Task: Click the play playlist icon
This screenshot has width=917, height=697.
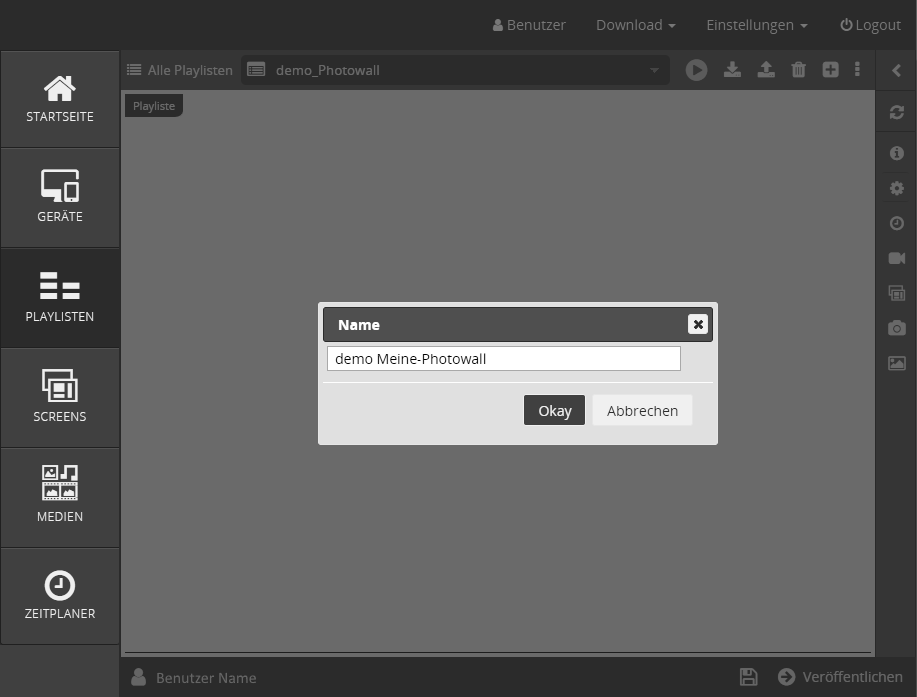Action: point(696,70)
